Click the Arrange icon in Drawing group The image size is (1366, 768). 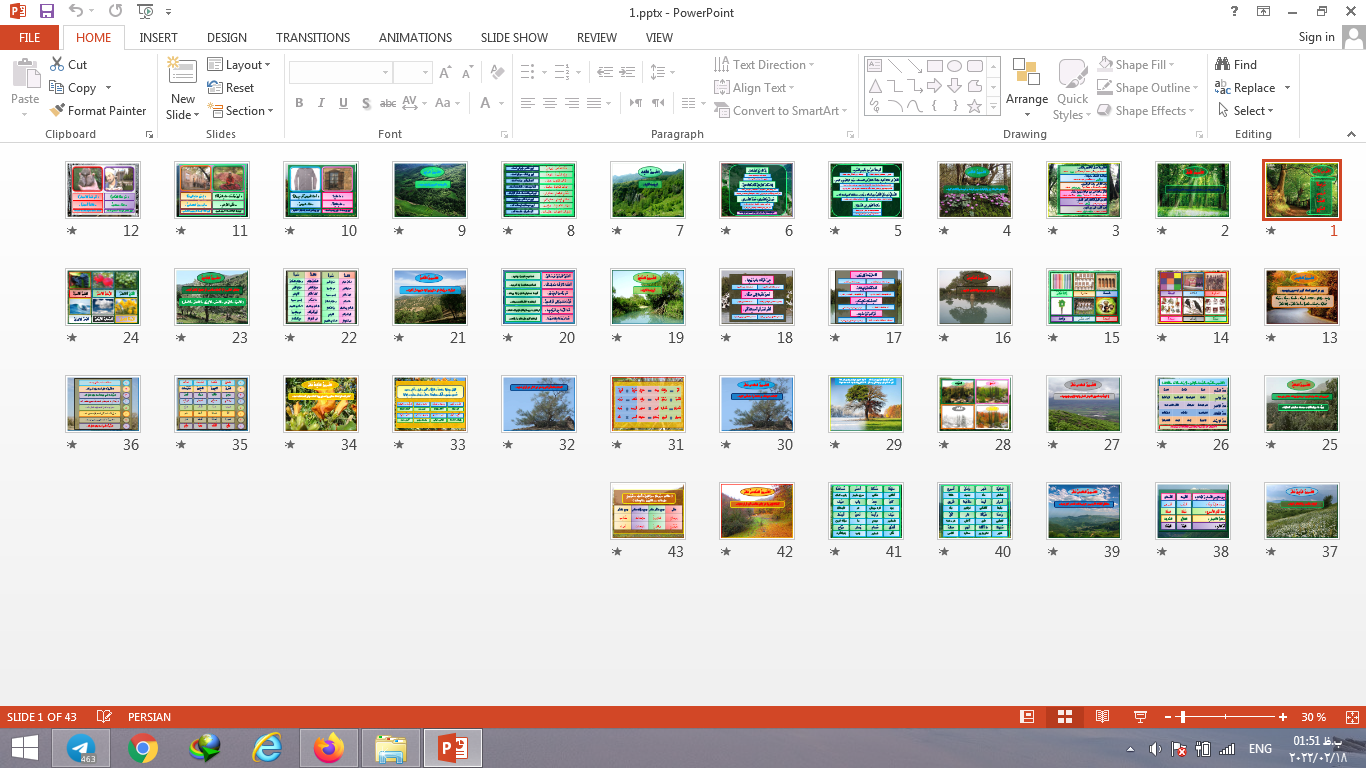click(x=1026, y=73)
